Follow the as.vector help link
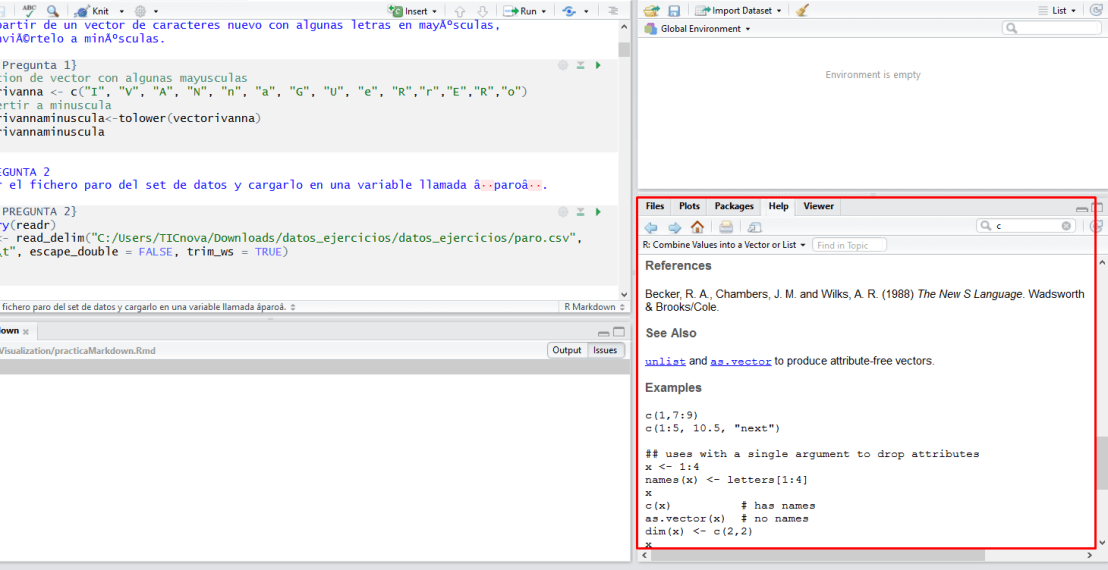The image size is (1108, 570). click(x=740, y=361)
